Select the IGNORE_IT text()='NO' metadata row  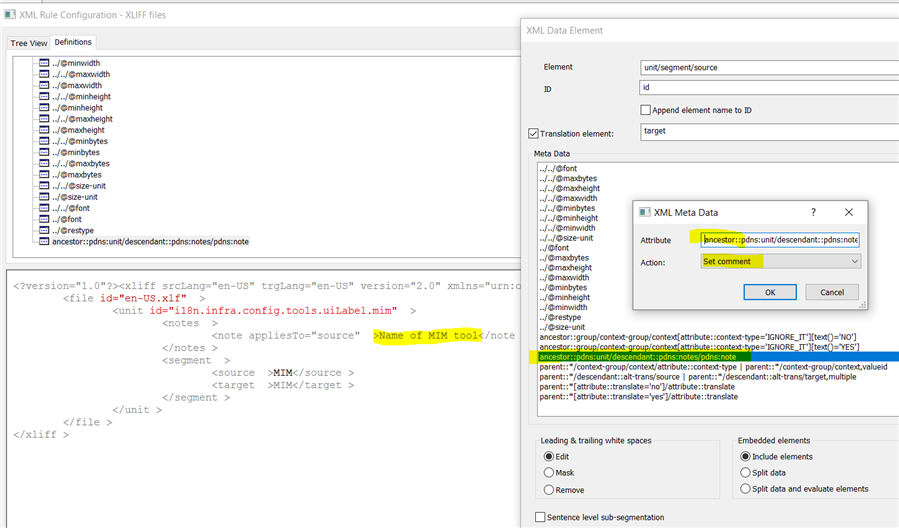[x=698, y=337]
